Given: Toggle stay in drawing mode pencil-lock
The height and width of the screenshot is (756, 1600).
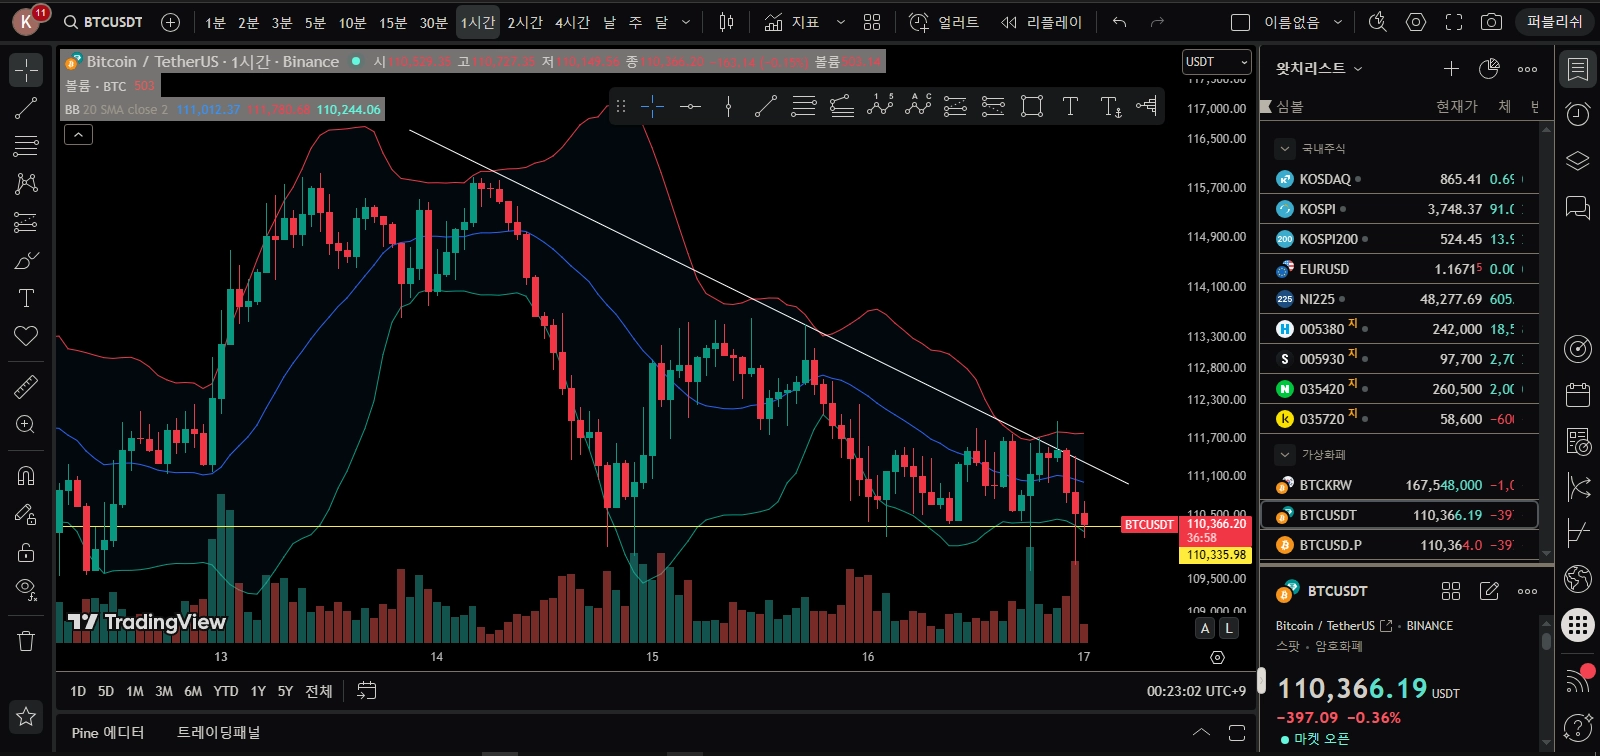Looking at the screenshot, I should point(26,514).
